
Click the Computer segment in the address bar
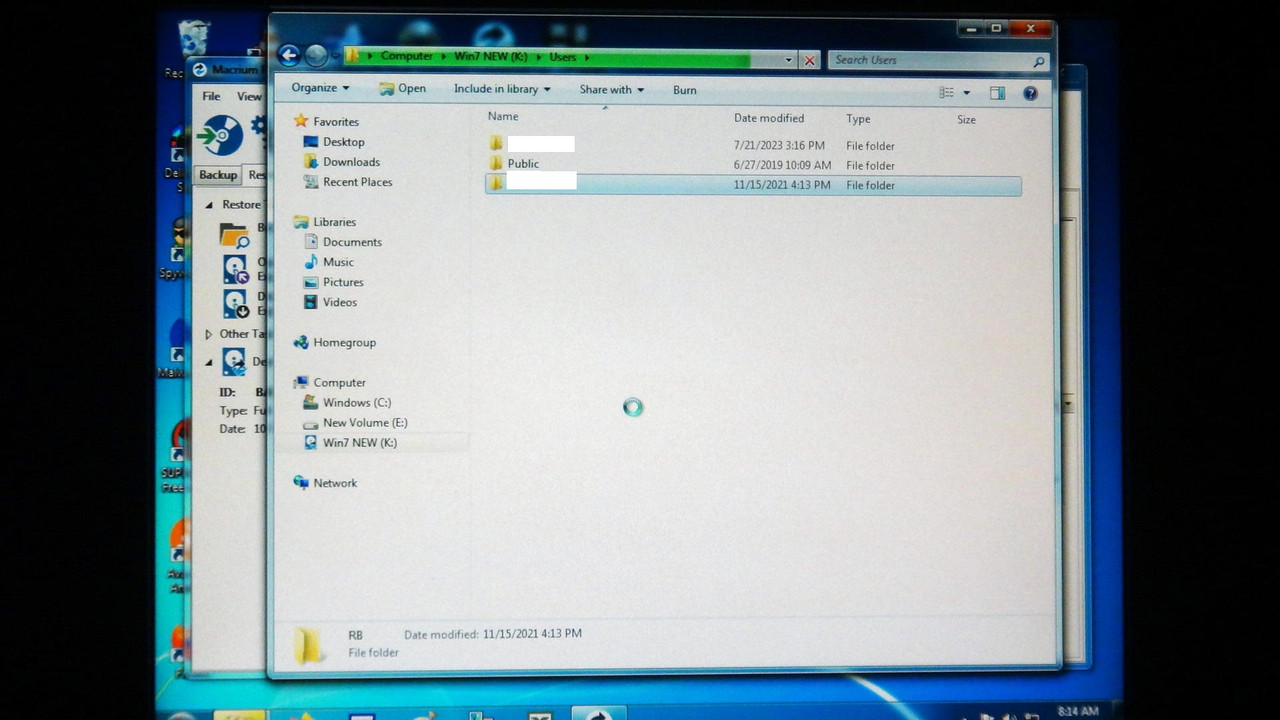(406, 57)
